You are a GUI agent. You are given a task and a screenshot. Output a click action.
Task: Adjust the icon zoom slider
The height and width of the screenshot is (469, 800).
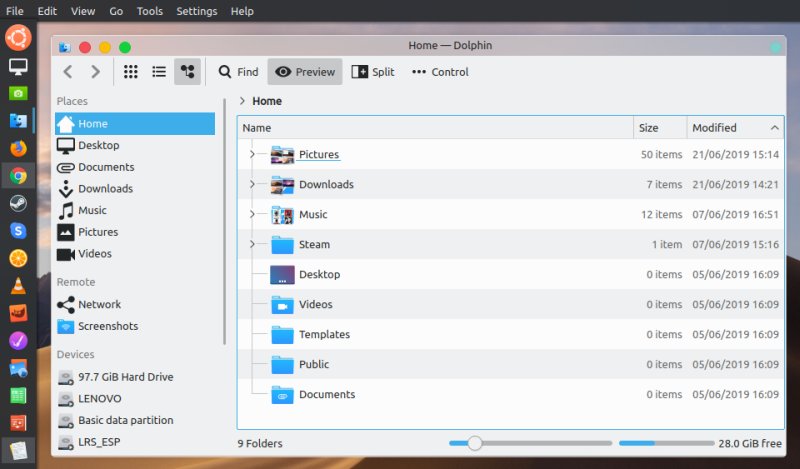coord(475,443)
